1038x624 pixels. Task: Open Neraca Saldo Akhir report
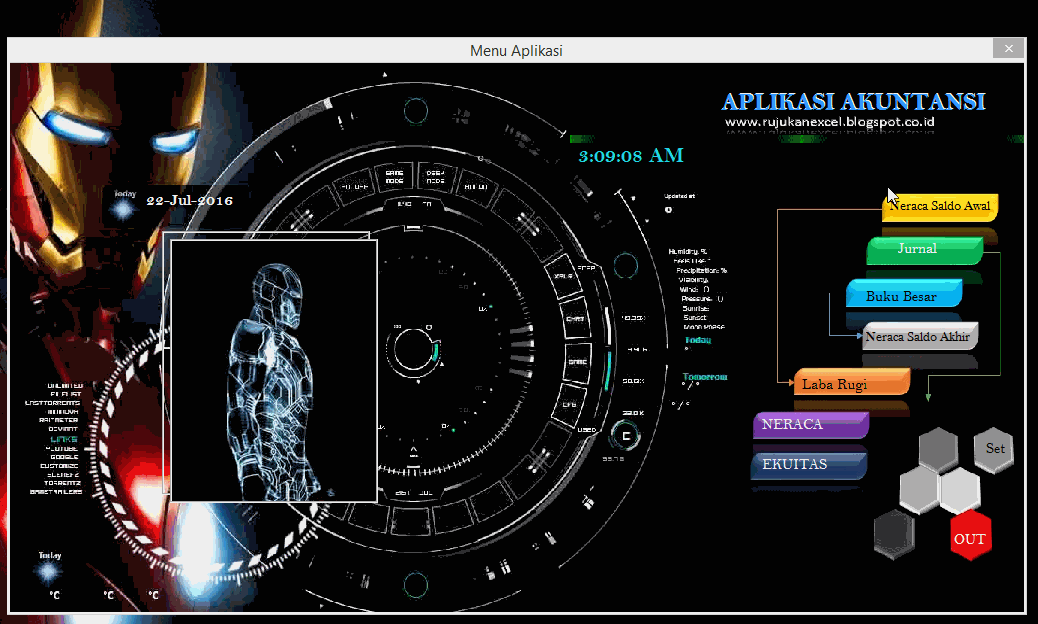pos(920,336)
